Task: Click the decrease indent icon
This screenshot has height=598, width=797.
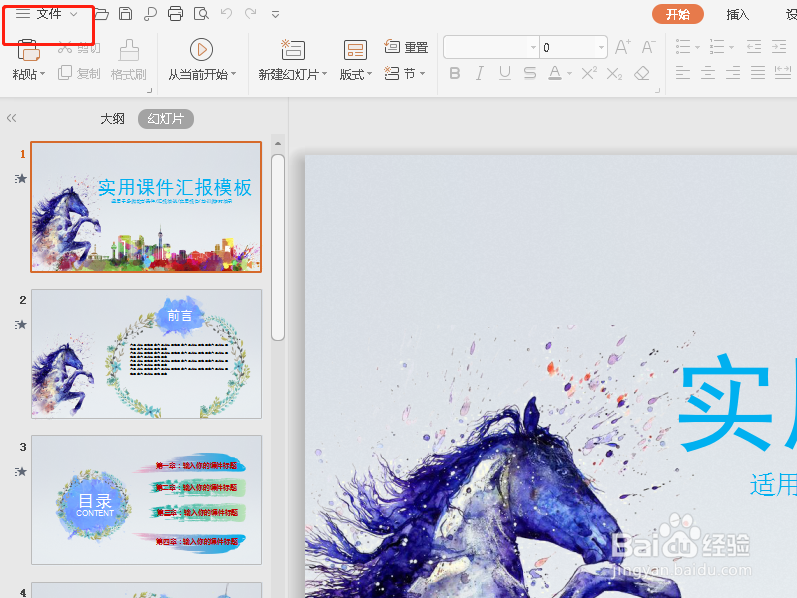Action: (754, 47)
